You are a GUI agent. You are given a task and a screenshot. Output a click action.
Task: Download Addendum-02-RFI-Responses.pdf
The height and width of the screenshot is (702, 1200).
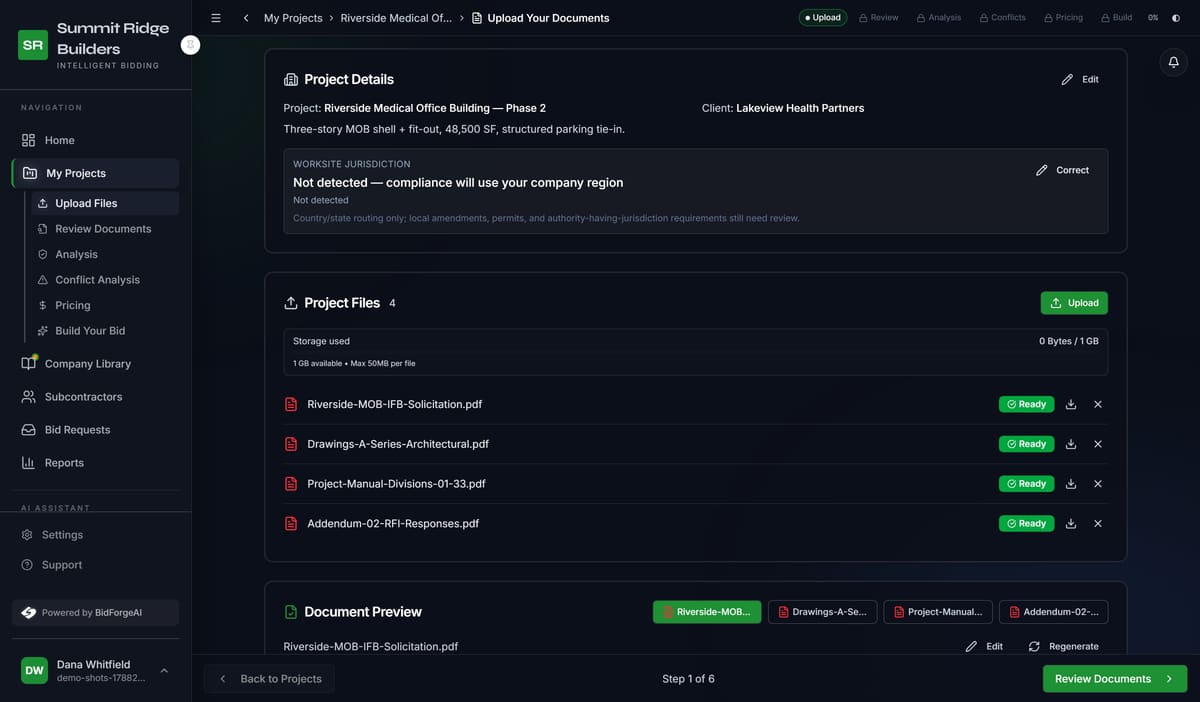[1071, 524]
